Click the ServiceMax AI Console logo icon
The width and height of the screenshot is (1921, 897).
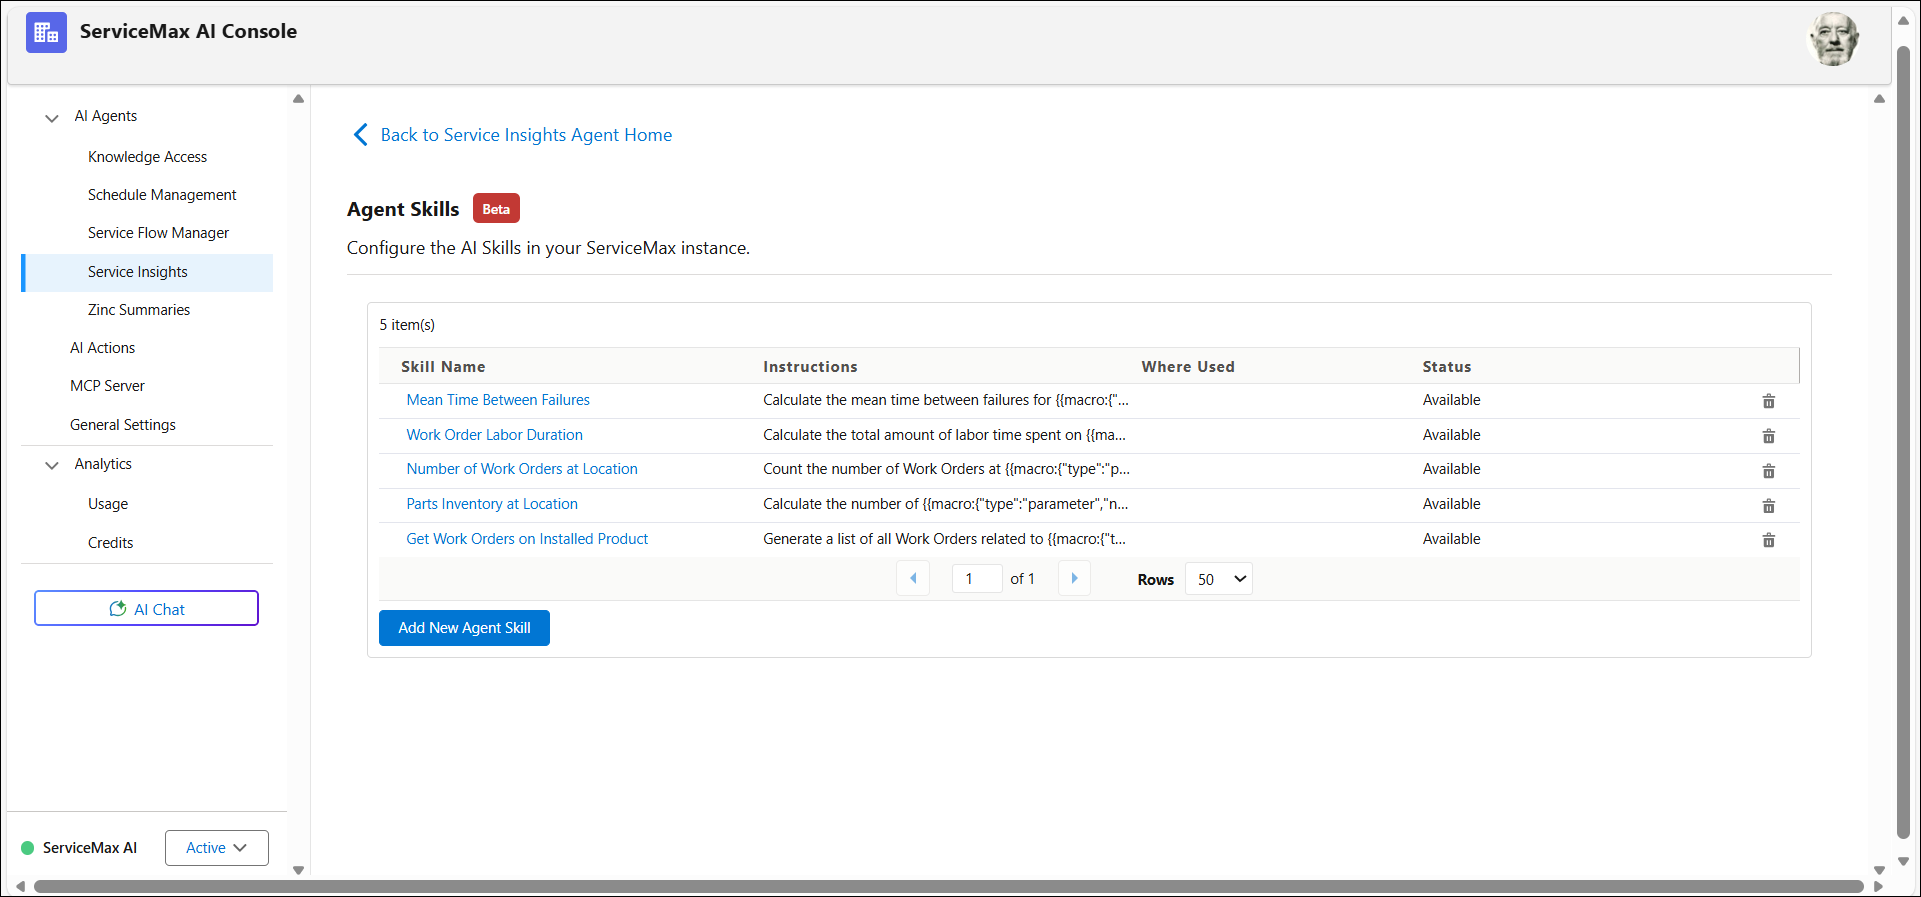(x=46, y=32)
